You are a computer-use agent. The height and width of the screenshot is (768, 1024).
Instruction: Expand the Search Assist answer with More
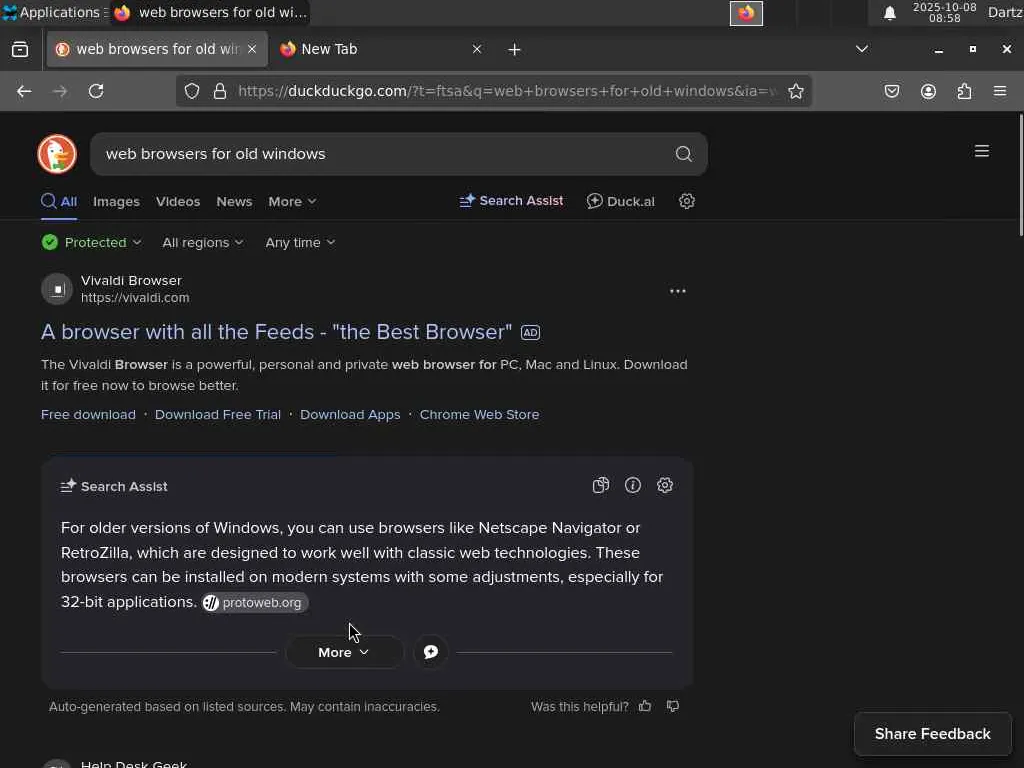coord(344,652)
